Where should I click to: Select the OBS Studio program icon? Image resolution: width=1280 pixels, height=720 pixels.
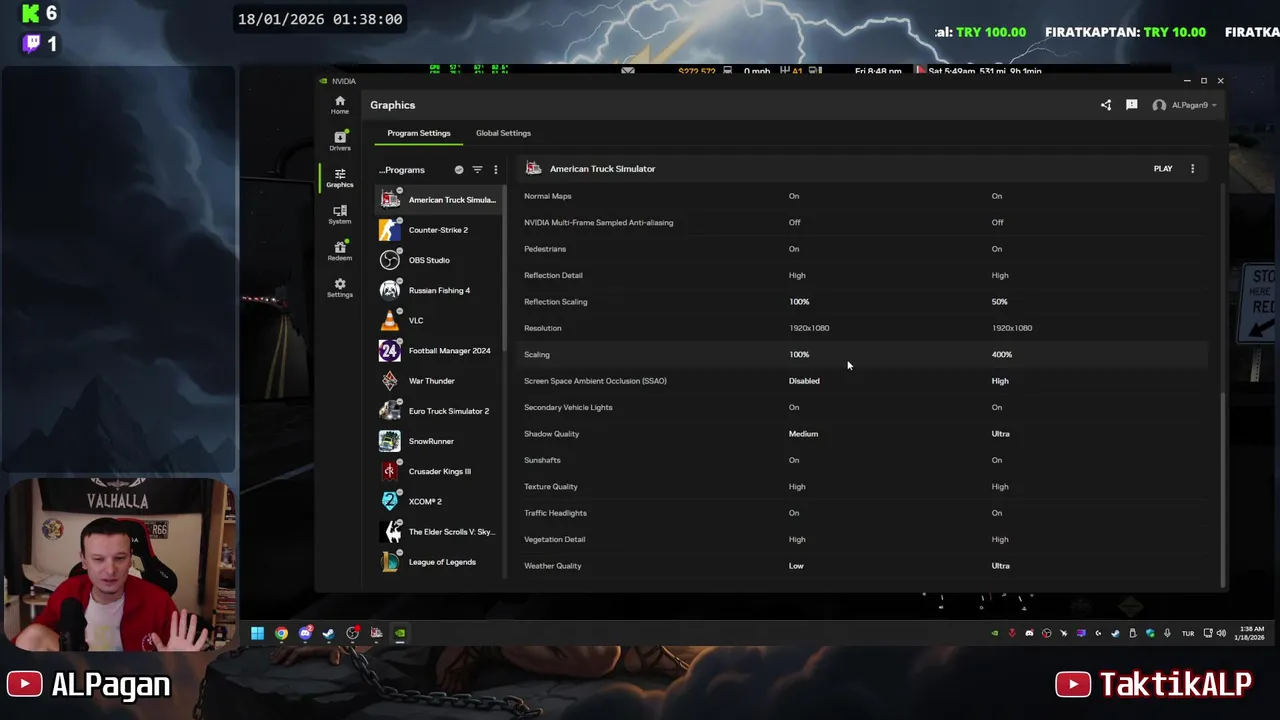coord(389,260)
